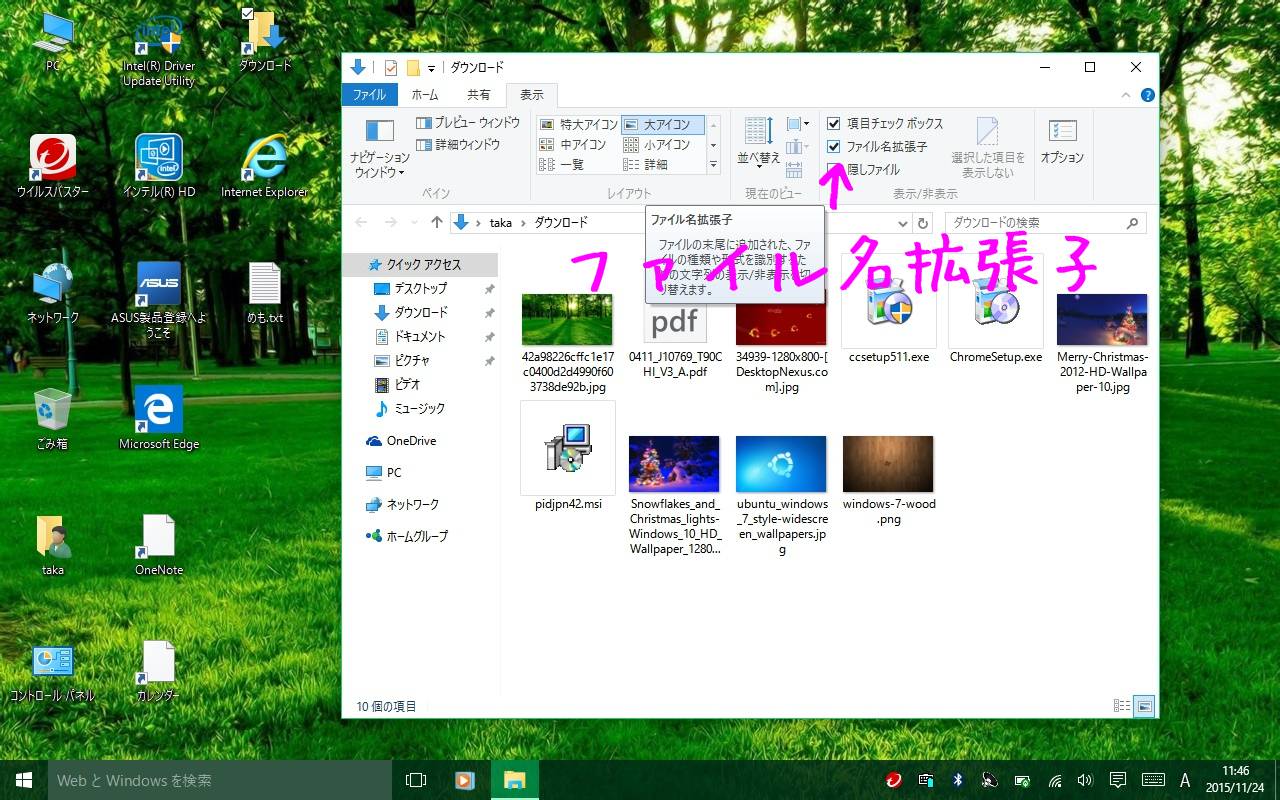Open the 並べ替え sort-by dropdown
Image resolution: width=1280 pixels, height=800 pixels.
(758, 141)
